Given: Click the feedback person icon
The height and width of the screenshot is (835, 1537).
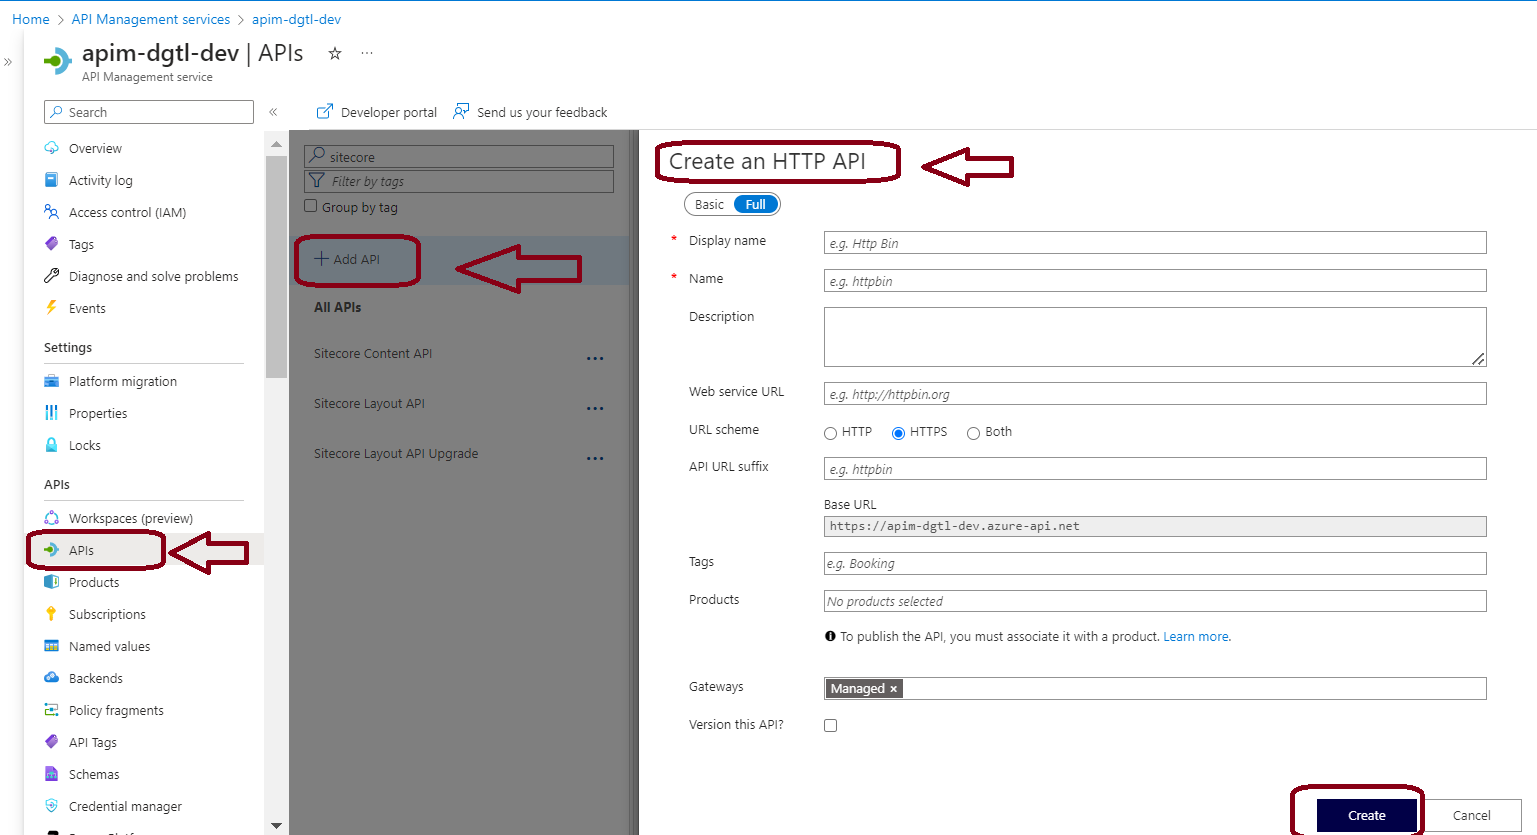Looking at the screenshot, I should pos(461,111).
